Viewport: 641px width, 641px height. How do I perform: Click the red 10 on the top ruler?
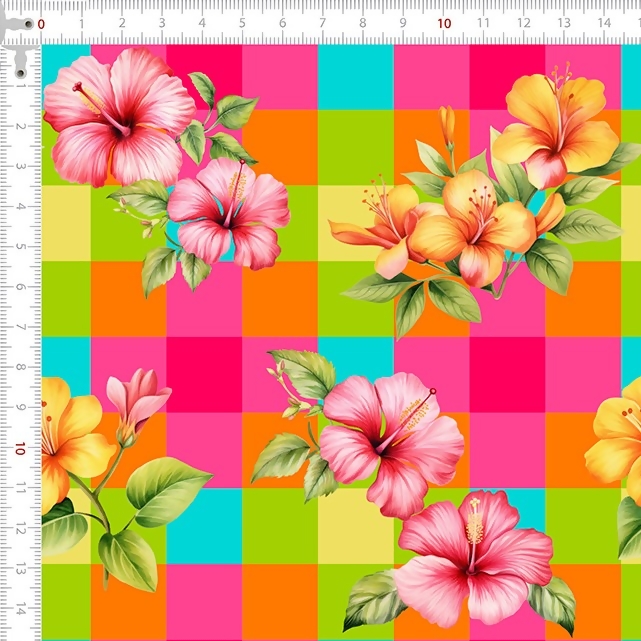[x=443, y=22]
